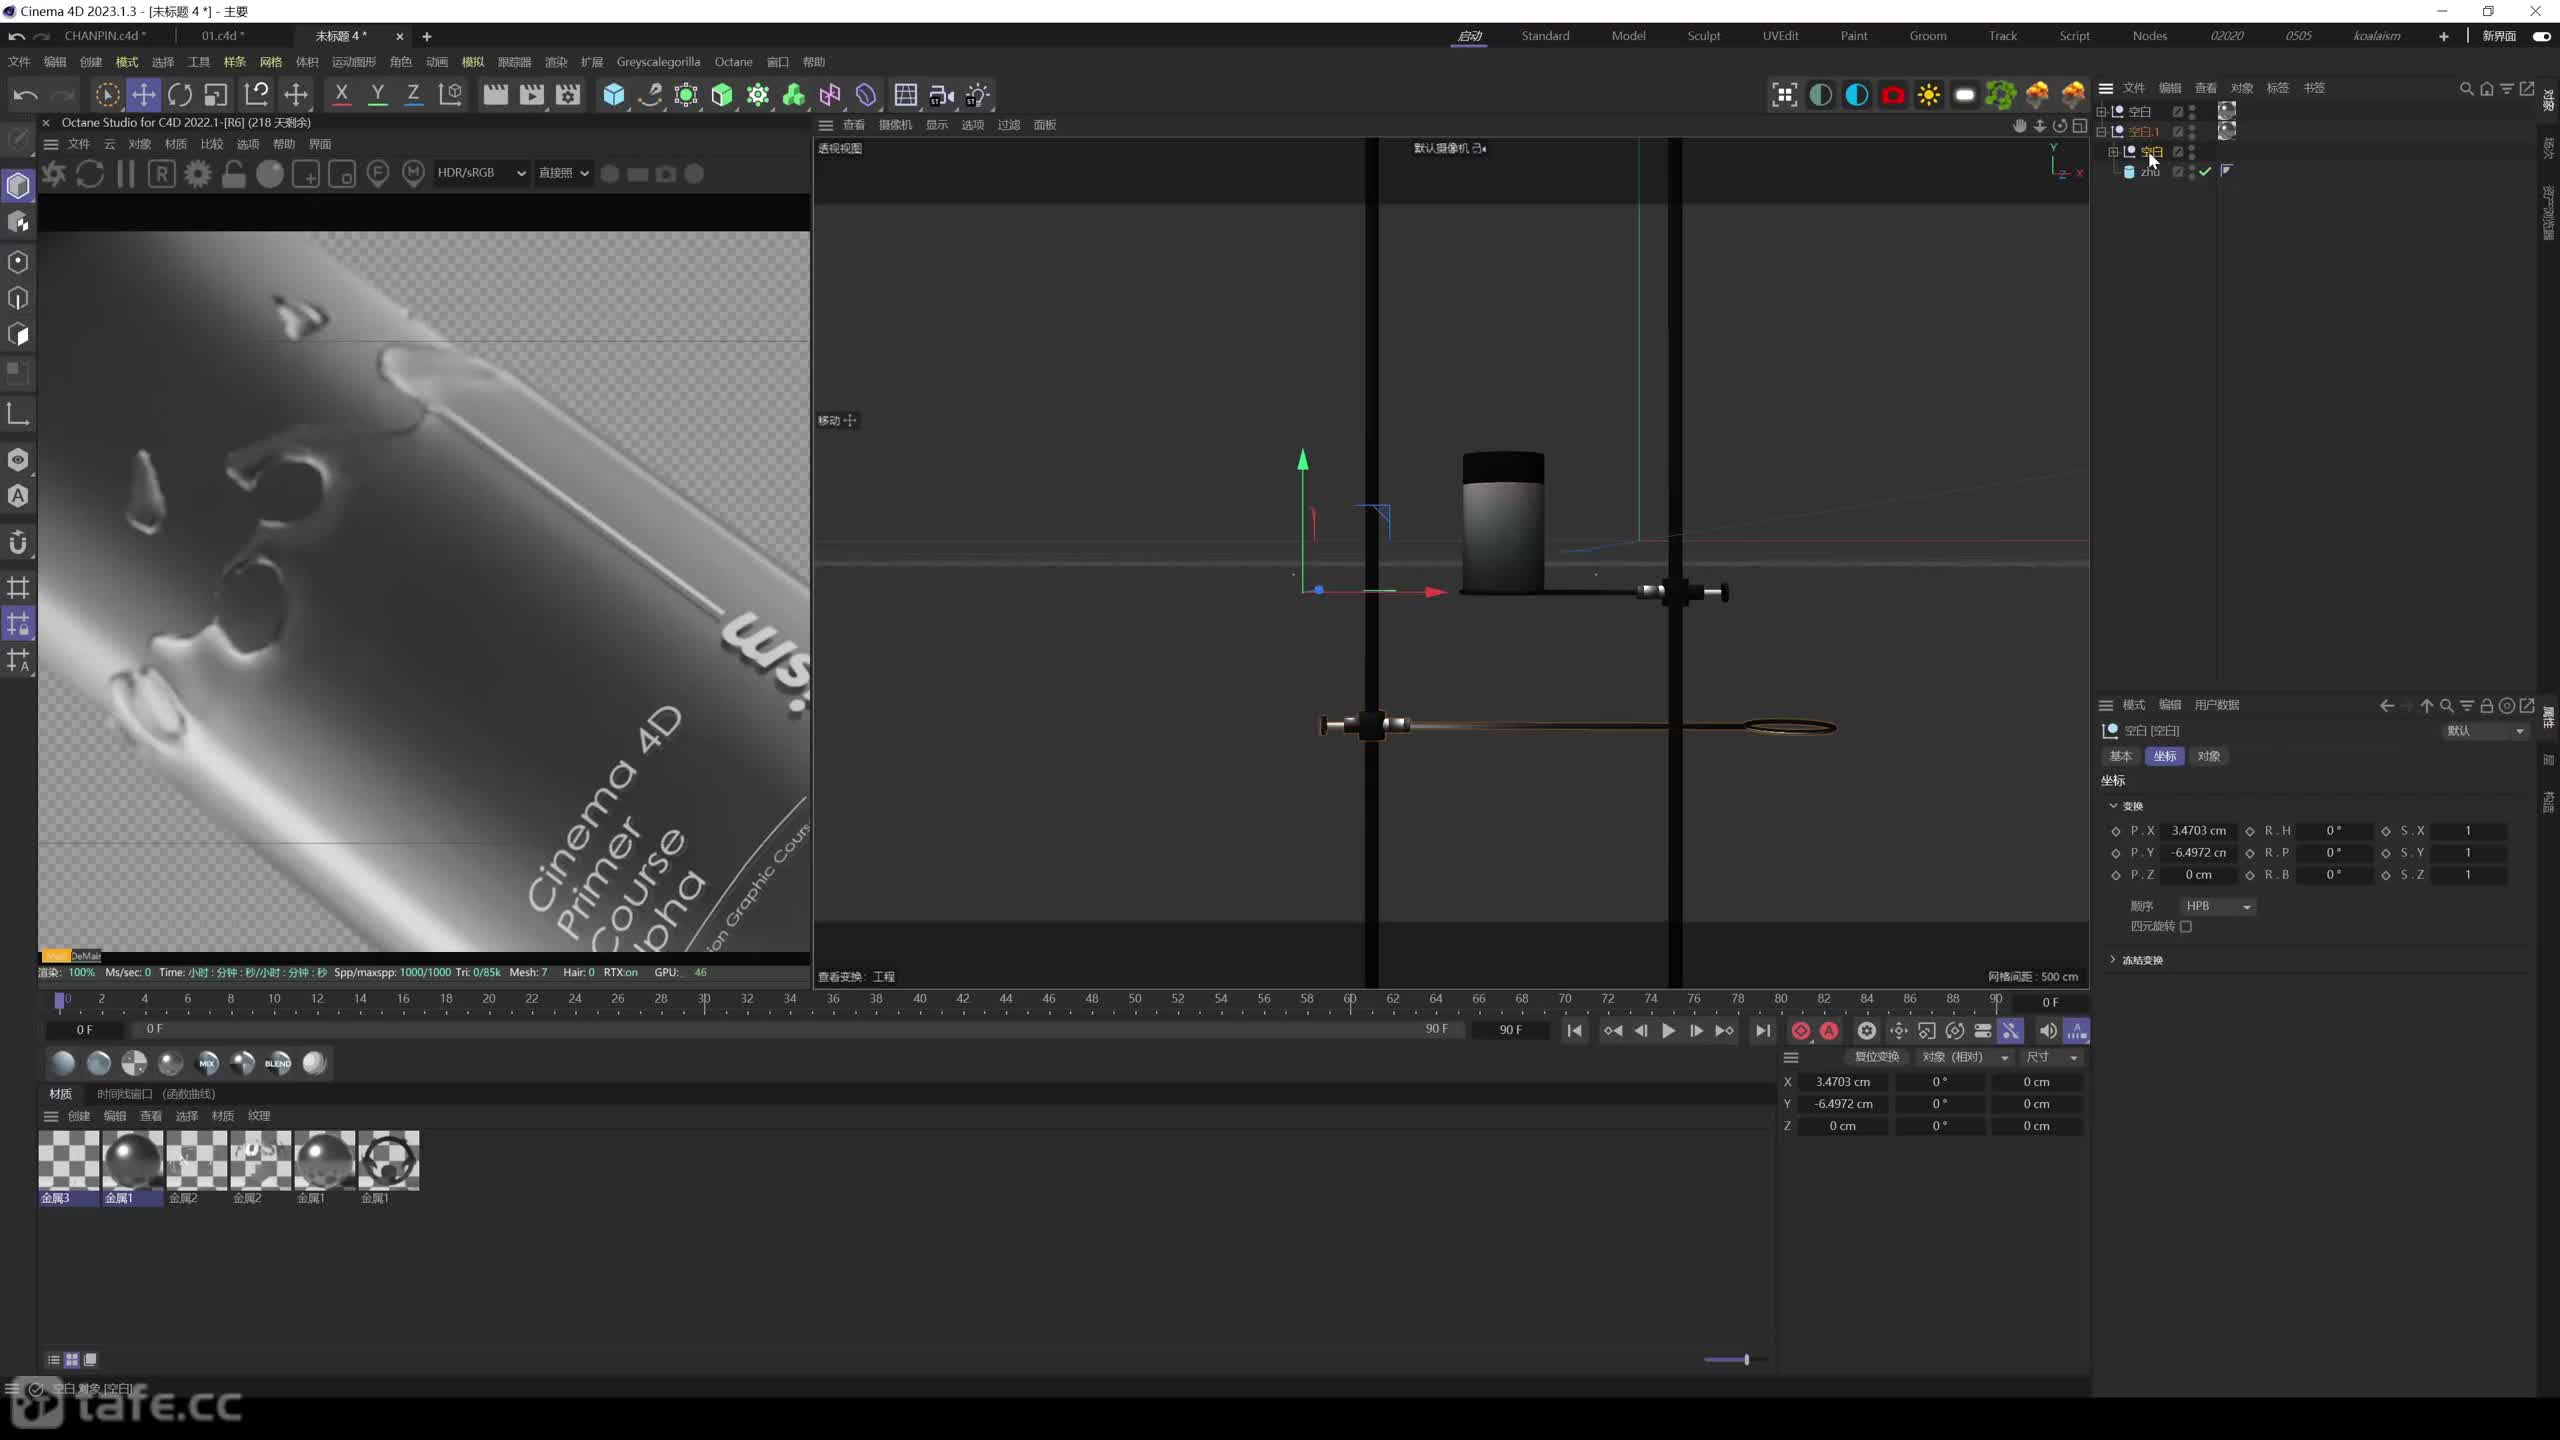2560x1440 pixels.
Task: Collapse the 空白.1 null tree node
Action: click(2102, 132)
